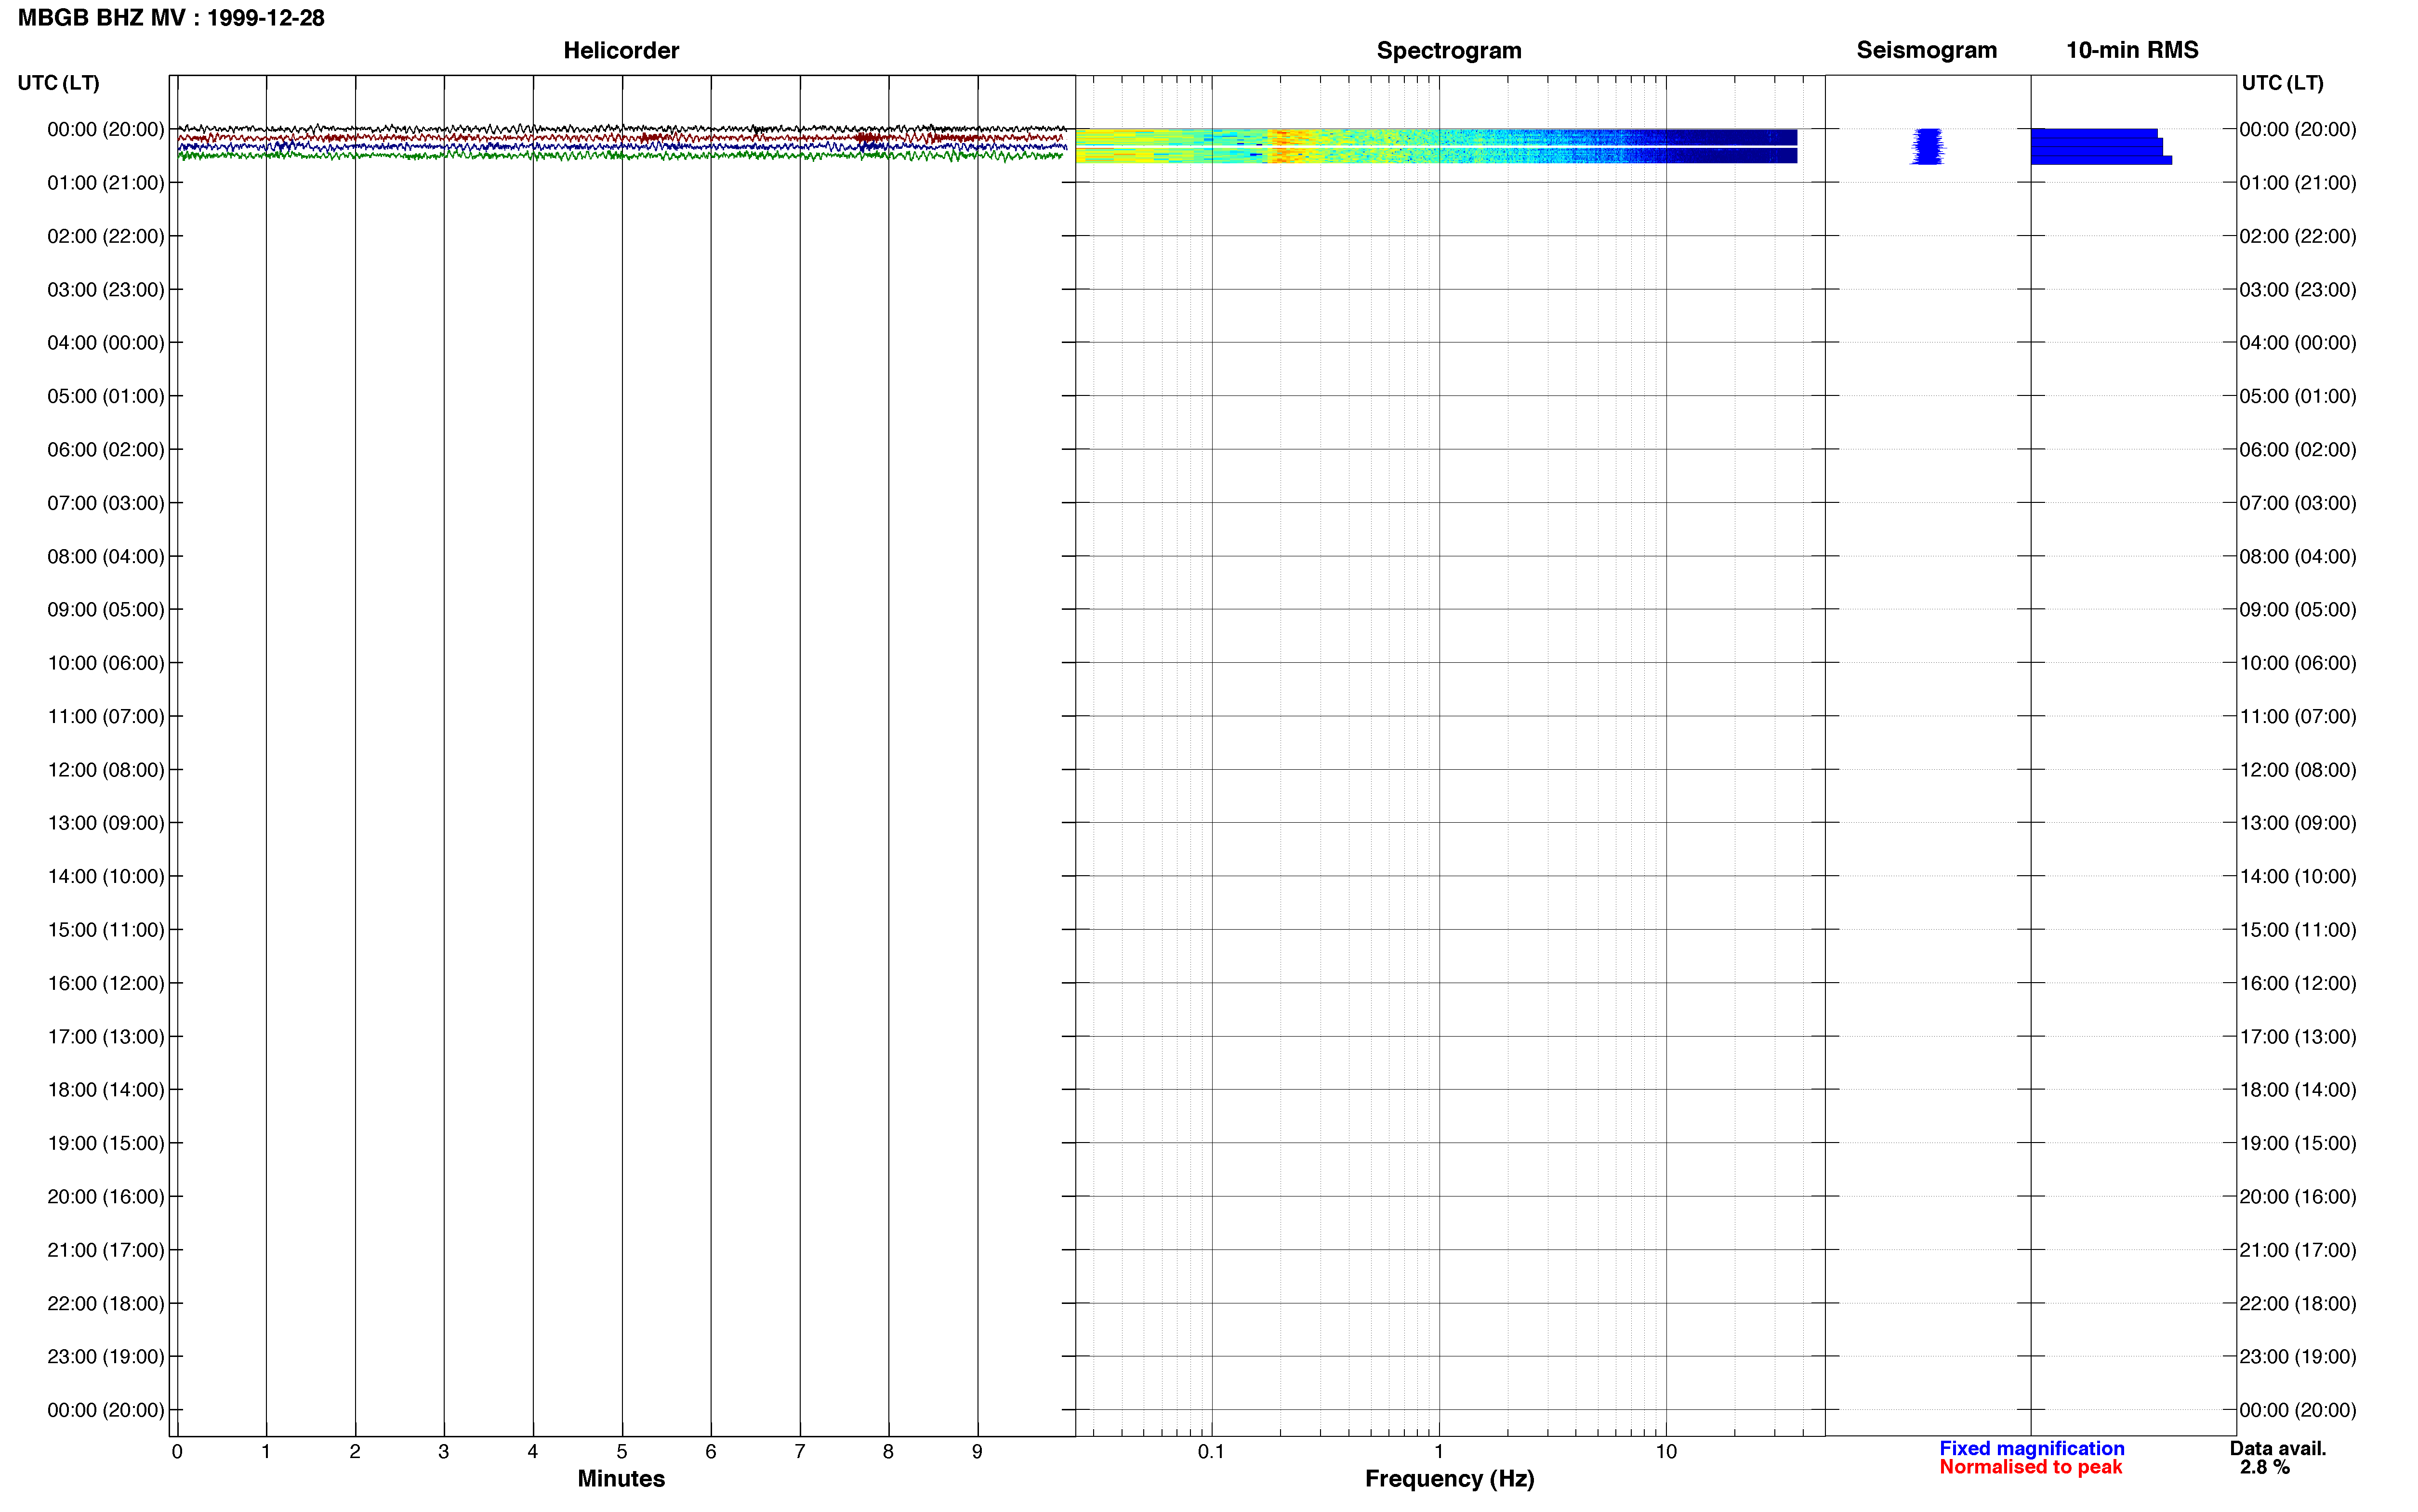Click the right 'UTC (LT)' axis label
2418x1512 pixels.
coord(2282,83)
